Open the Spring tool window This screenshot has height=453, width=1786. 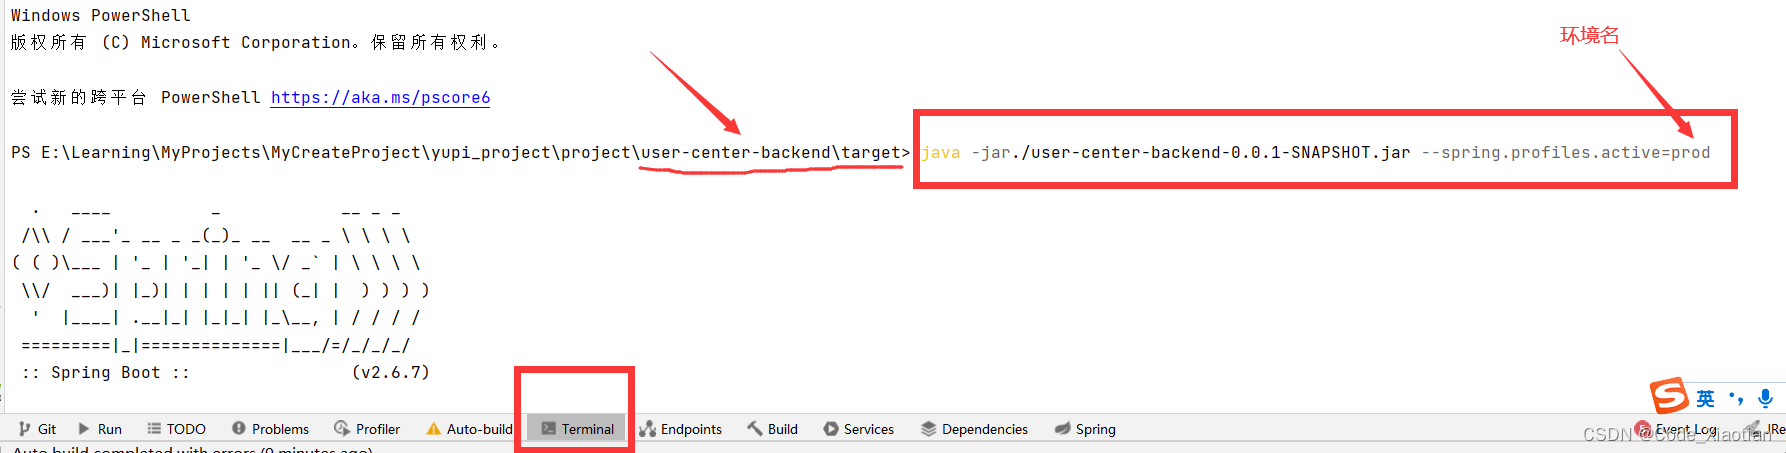pos(1085,429)
